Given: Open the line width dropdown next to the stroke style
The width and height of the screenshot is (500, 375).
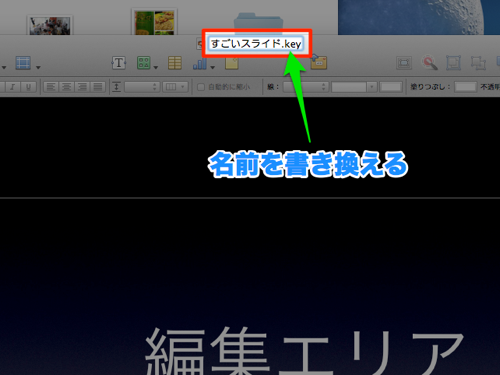Looking at the screenshot, I should pos(354,87).
